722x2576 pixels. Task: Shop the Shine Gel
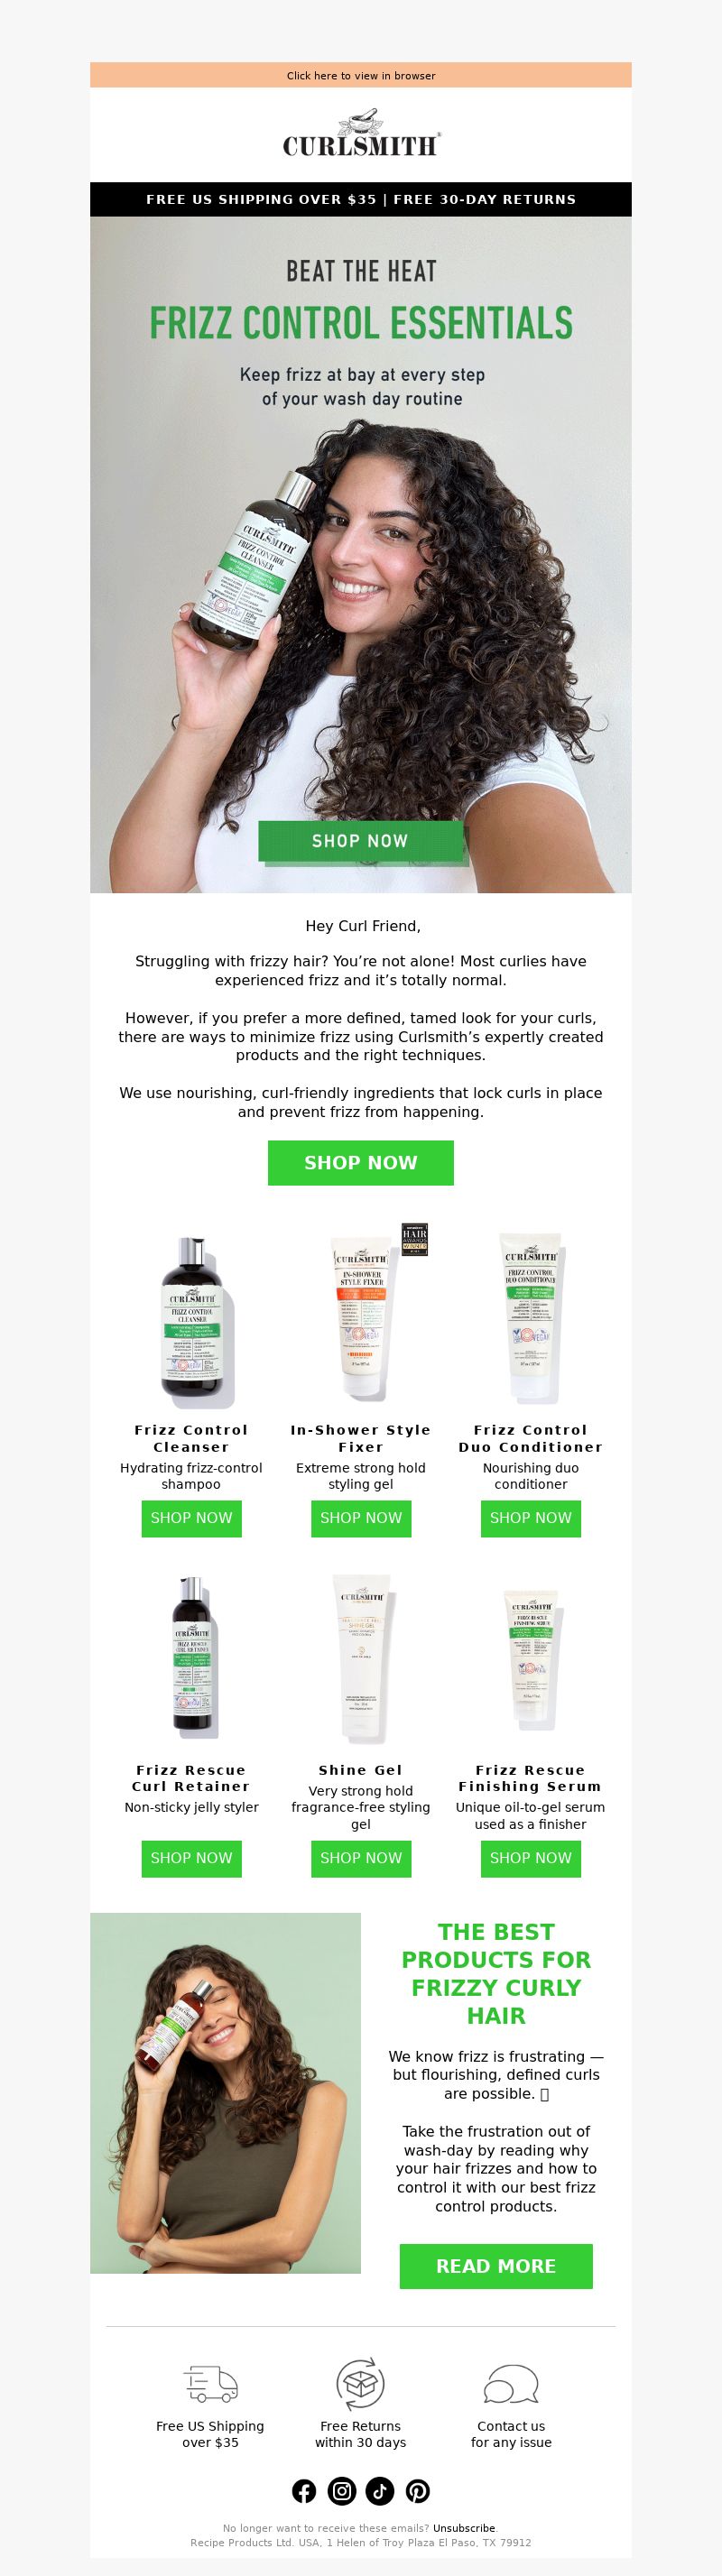click(361, 1858)
